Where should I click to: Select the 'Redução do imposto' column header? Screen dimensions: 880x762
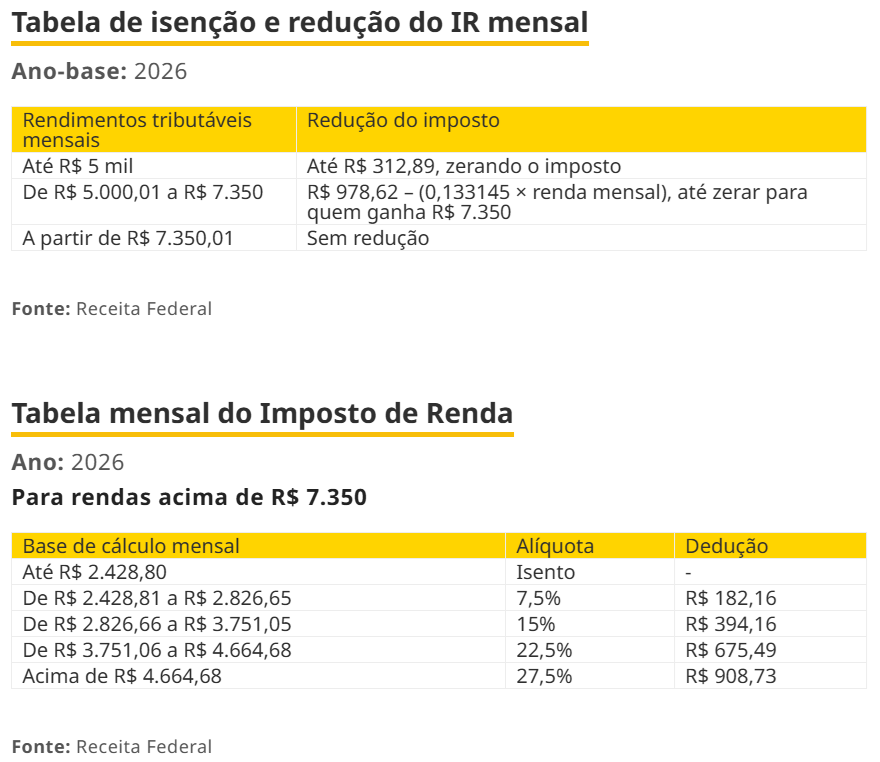pyautogui.click(x=403, y=120)
